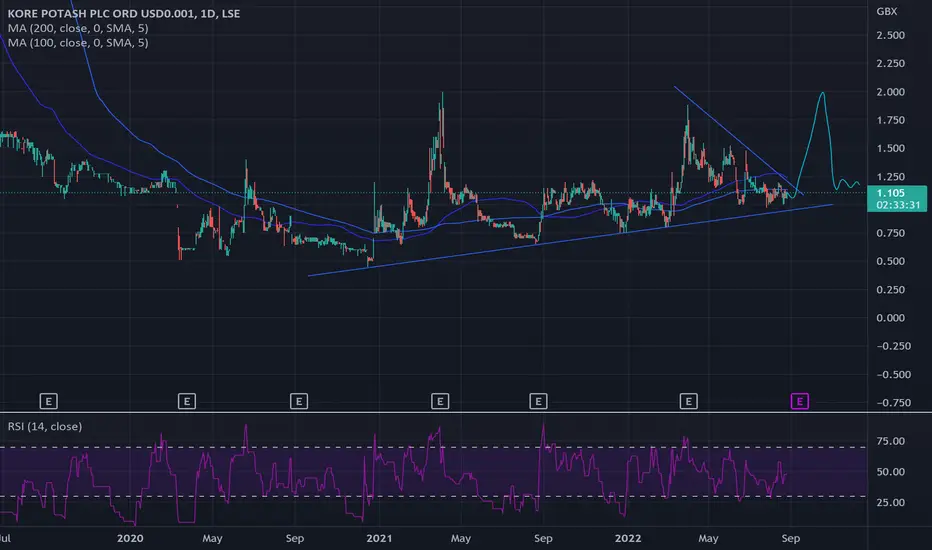Viewport: 932px width, 550px height.
Task: Select the MA 200 indicator legend
Action: [78, 28]
